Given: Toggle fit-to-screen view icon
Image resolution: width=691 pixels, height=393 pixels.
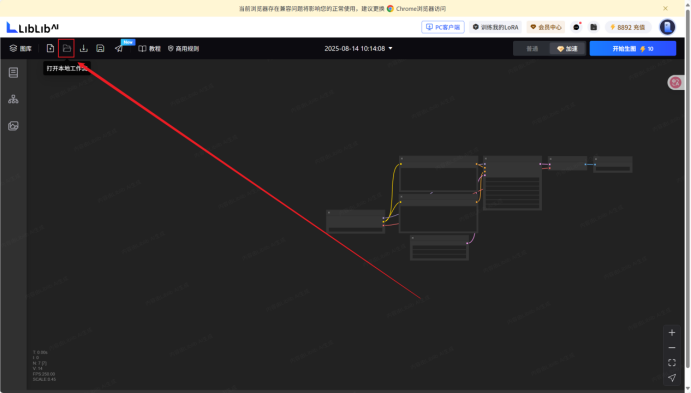Looking at the screenshot, I should coord(672,363).
